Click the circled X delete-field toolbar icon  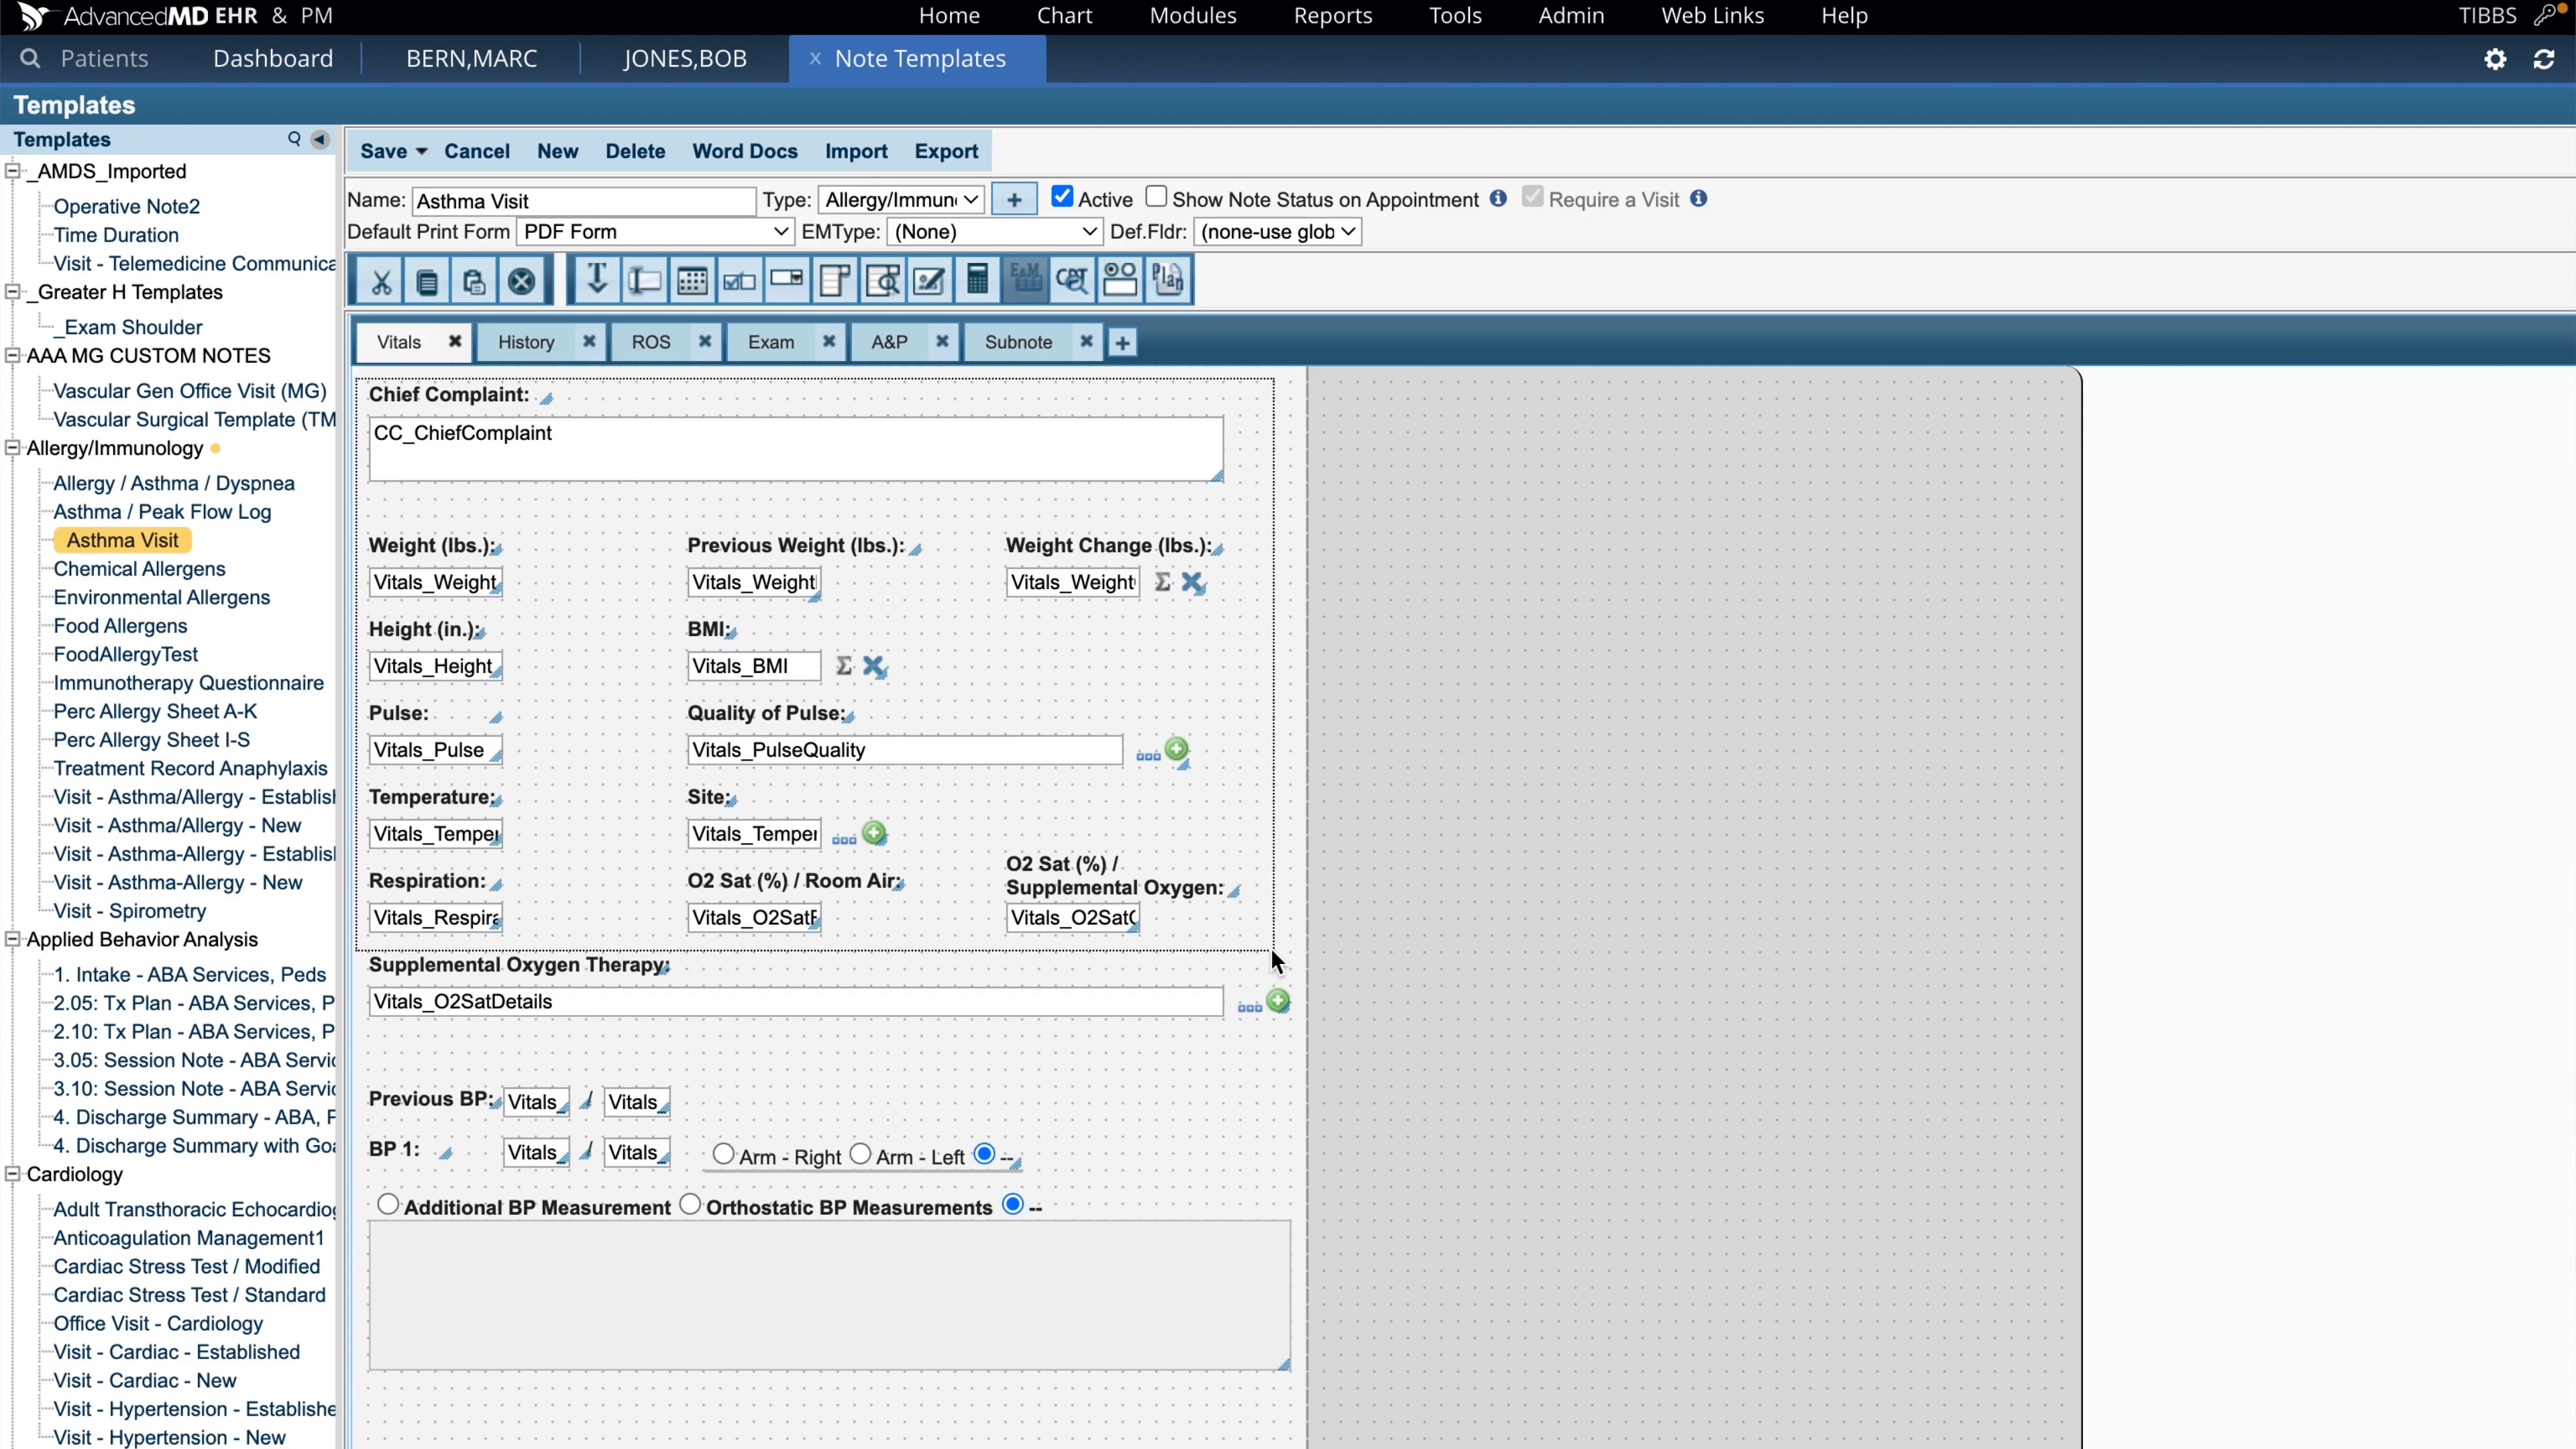pos(521,281)
